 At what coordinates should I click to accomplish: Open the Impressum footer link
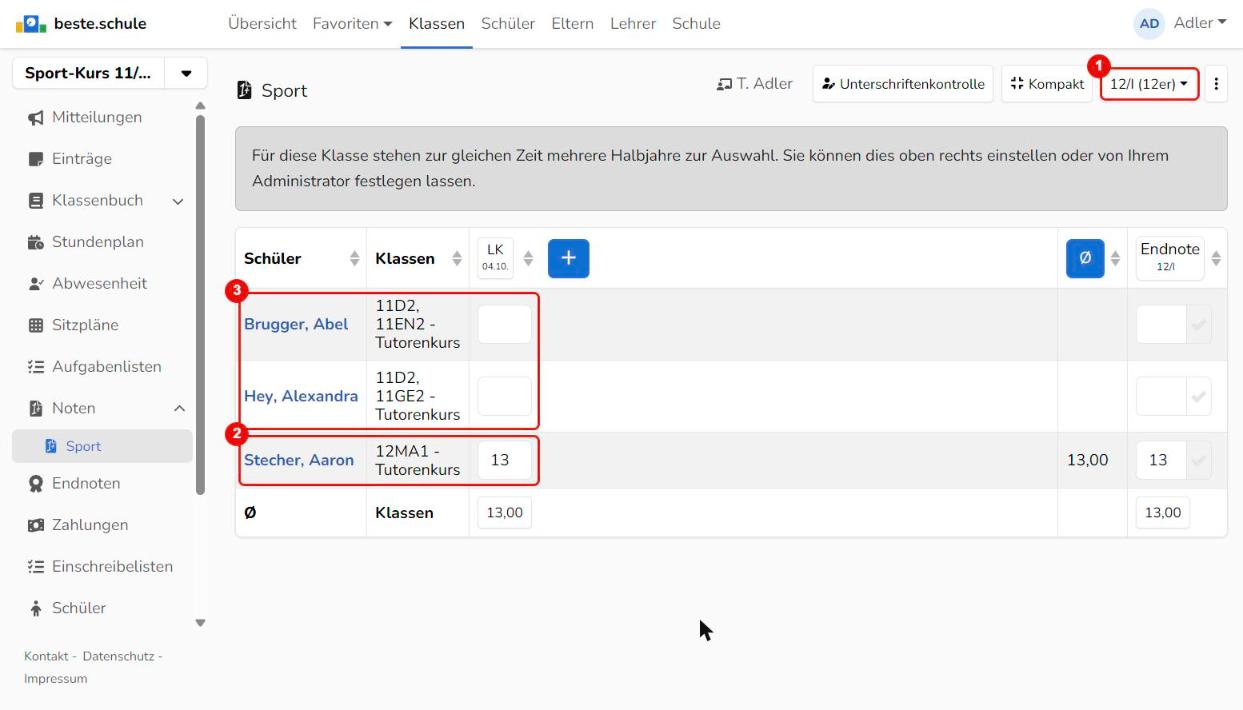click(55, 679)
